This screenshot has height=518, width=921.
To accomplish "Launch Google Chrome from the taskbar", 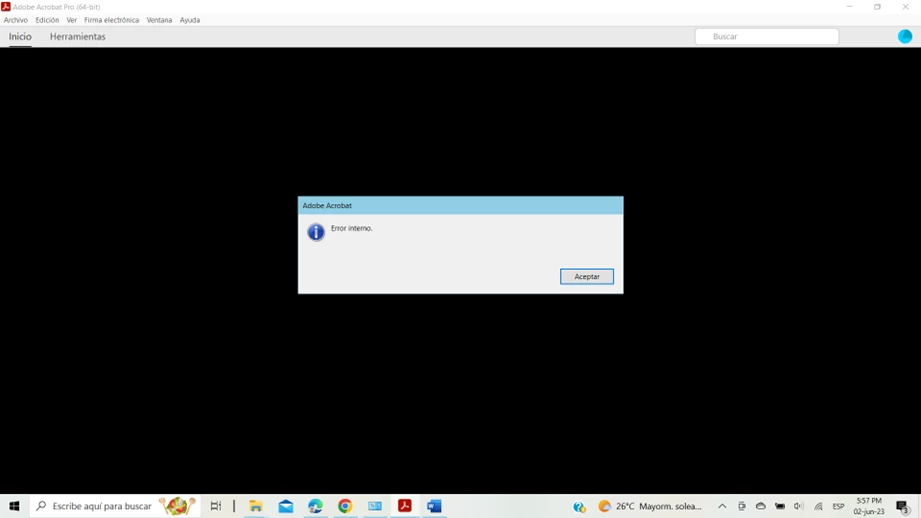I will pos(345,506).
